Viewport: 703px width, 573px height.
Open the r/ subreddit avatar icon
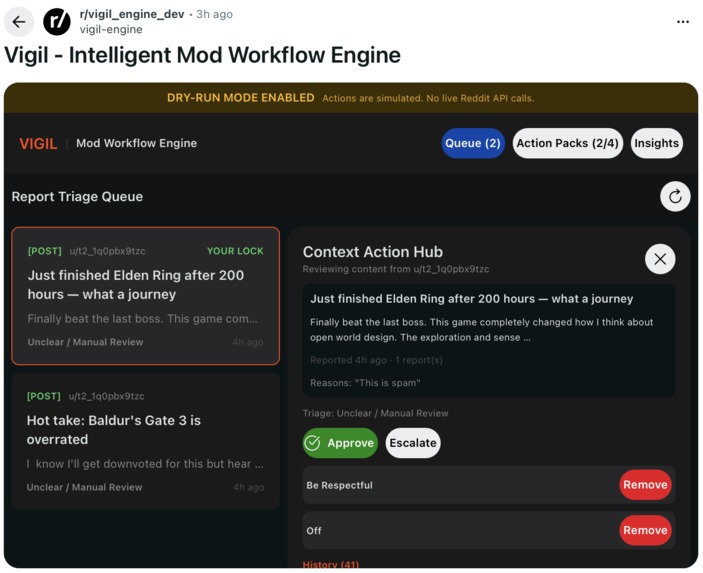point(57,22)
